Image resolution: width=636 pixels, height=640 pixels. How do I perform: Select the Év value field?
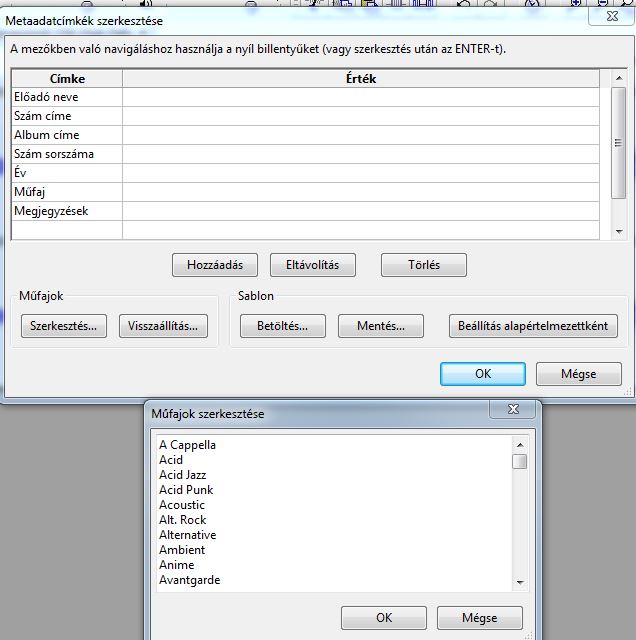pyautogui.click(x=360, y=173)
